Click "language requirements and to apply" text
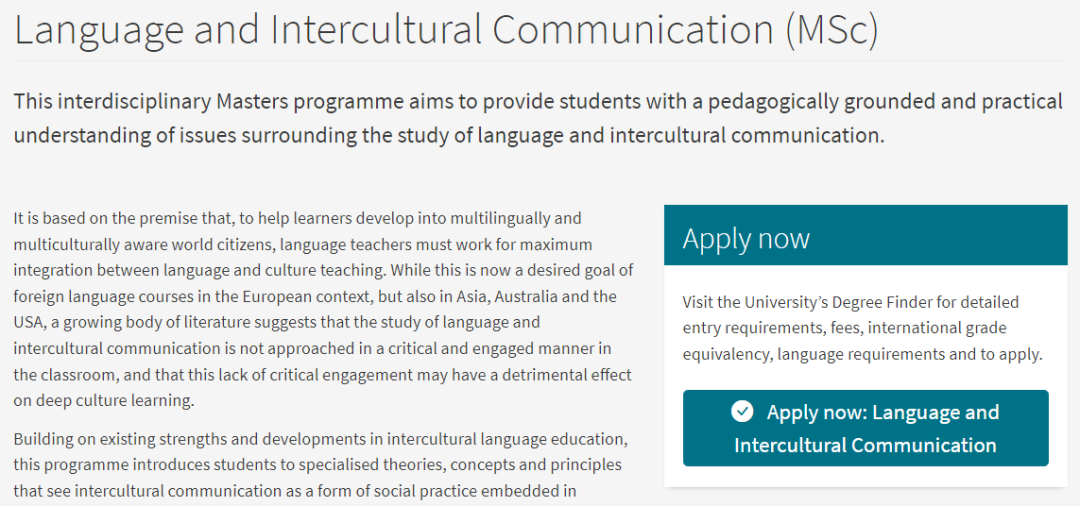The width and height of the screenshot is (1080, 506). (909, 354)
